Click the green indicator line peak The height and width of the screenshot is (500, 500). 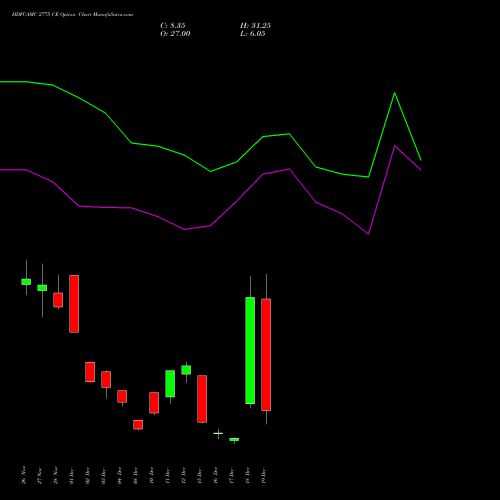[395, 93]
